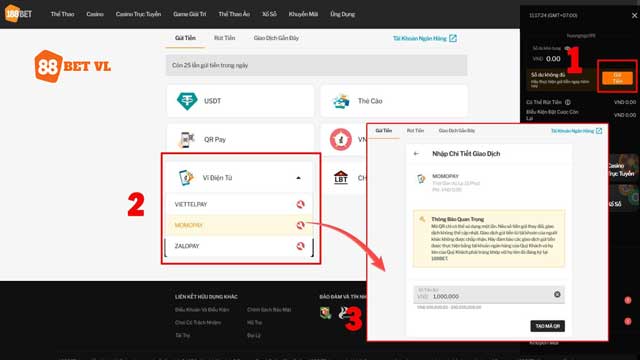Open Chính Sách Bảo Mật footer link

pyautogui.click(x=269, y=310)
